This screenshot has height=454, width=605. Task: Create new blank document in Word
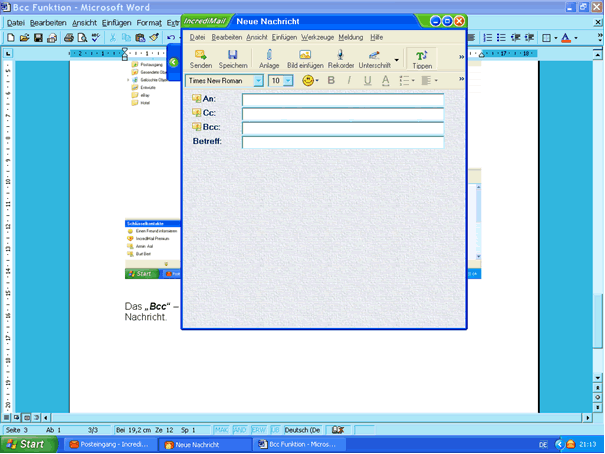point(11,37)
